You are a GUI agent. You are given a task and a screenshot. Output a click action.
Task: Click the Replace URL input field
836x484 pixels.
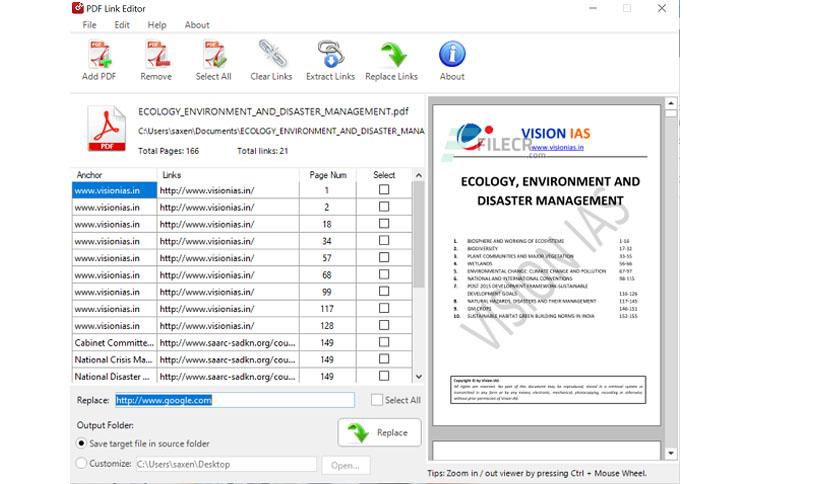point(235,400)
